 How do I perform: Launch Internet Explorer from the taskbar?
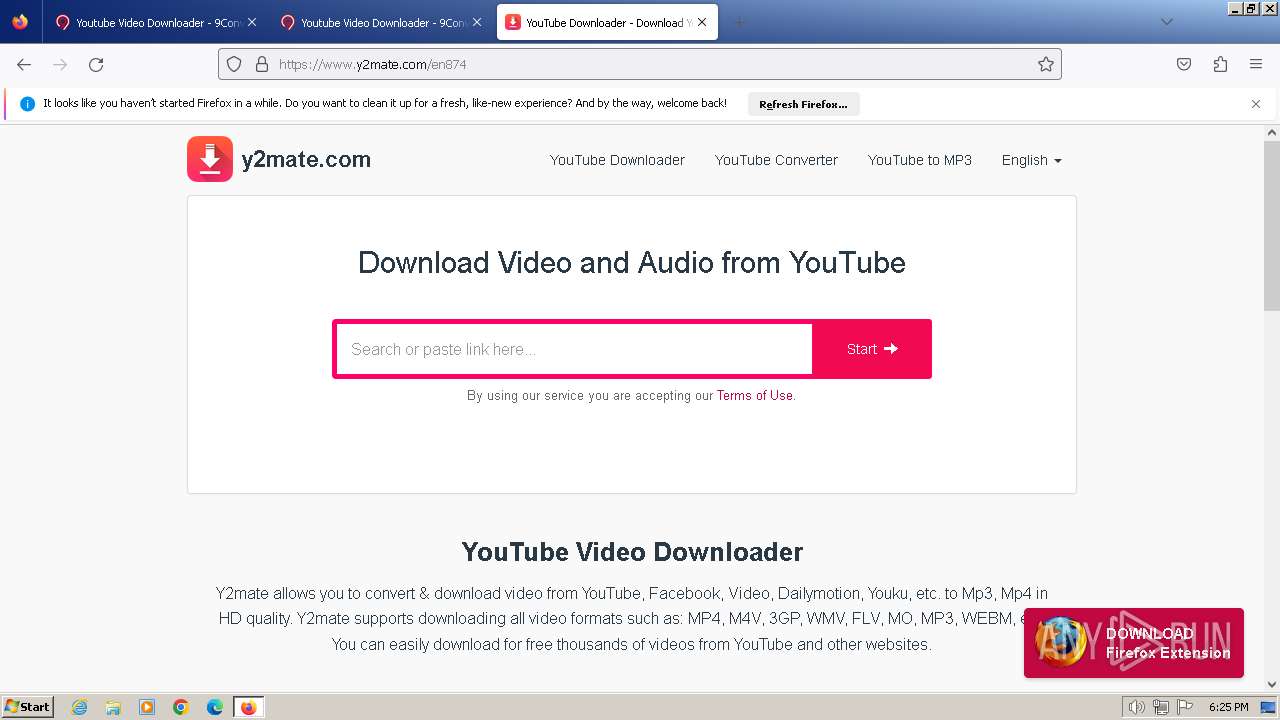79,707
